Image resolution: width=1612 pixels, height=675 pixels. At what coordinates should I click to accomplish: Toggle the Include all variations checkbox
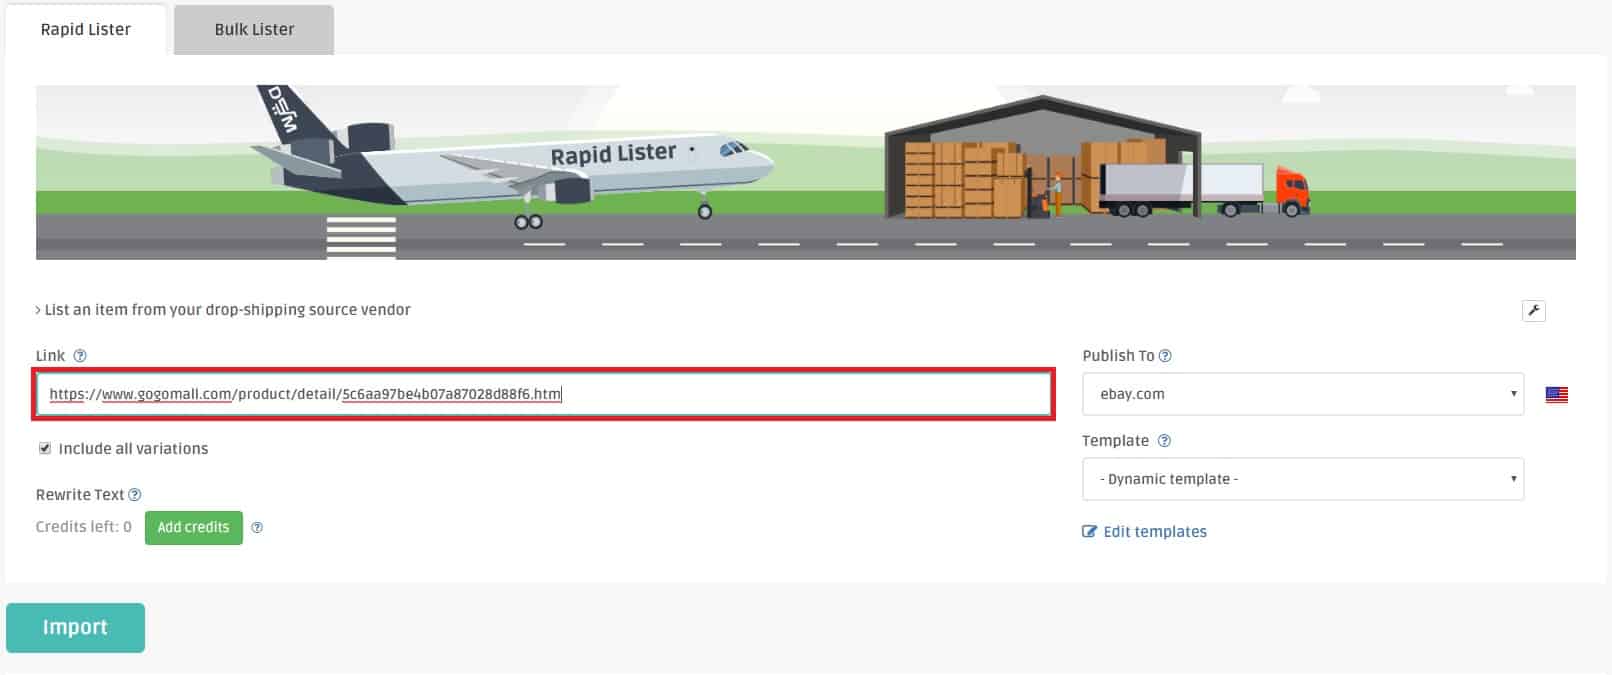44,448
